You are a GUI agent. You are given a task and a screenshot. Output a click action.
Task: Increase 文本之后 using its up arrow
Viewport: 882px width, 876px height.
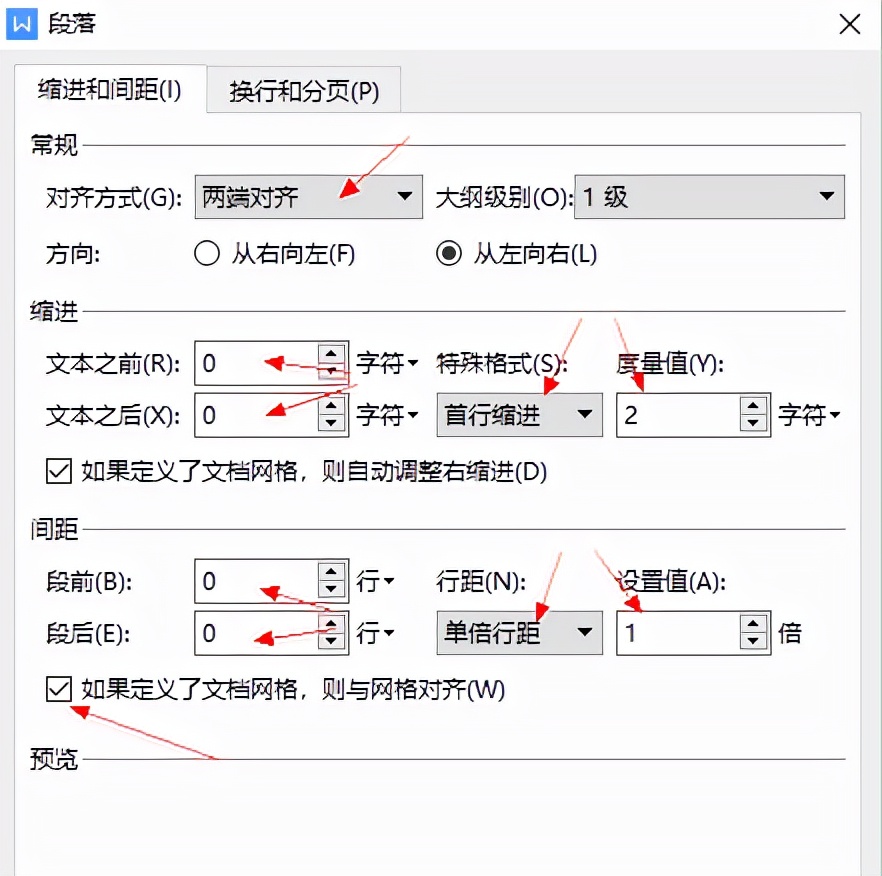pos(330,408)
